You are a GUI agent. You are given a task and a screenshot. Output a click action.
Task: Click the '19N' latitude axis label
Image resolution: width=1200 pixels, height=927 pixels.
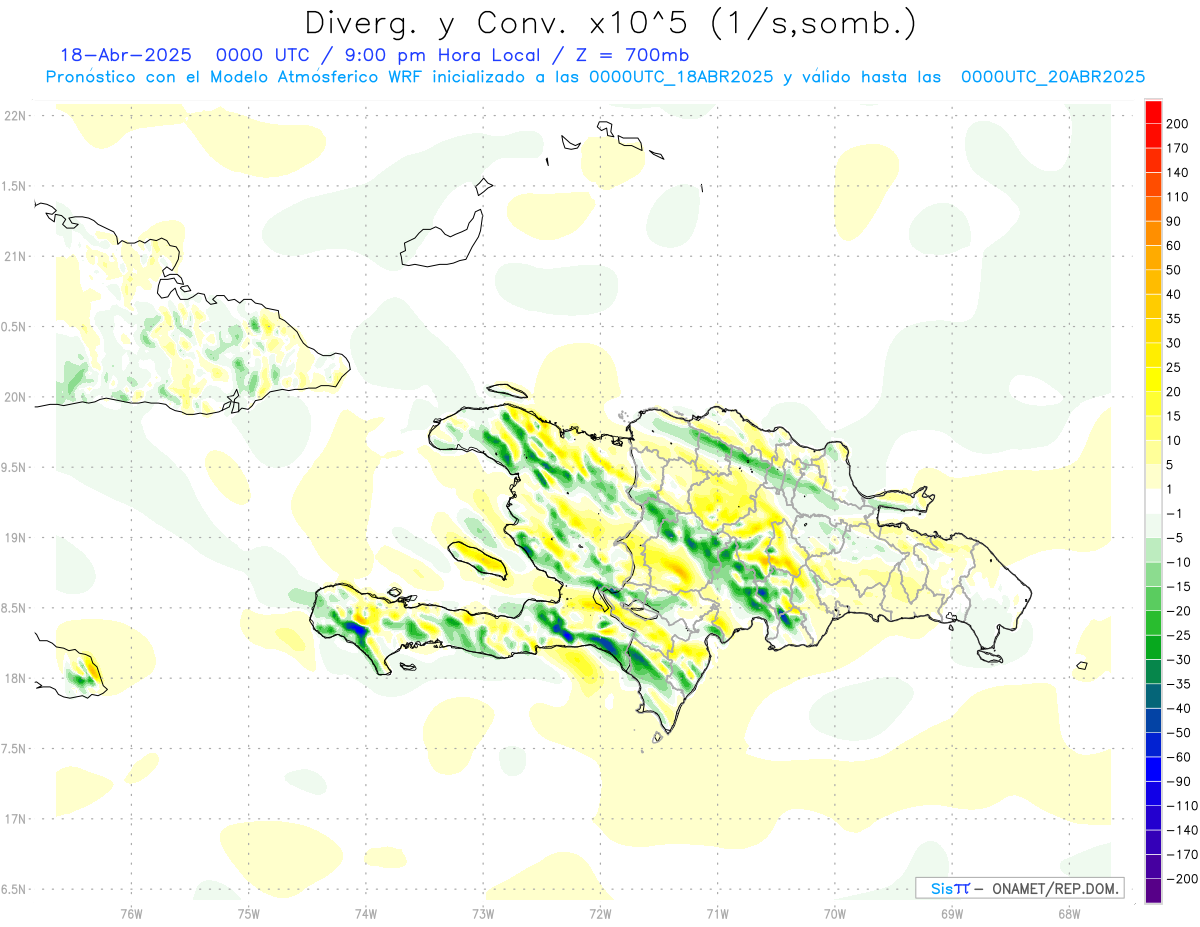point(15,537)
